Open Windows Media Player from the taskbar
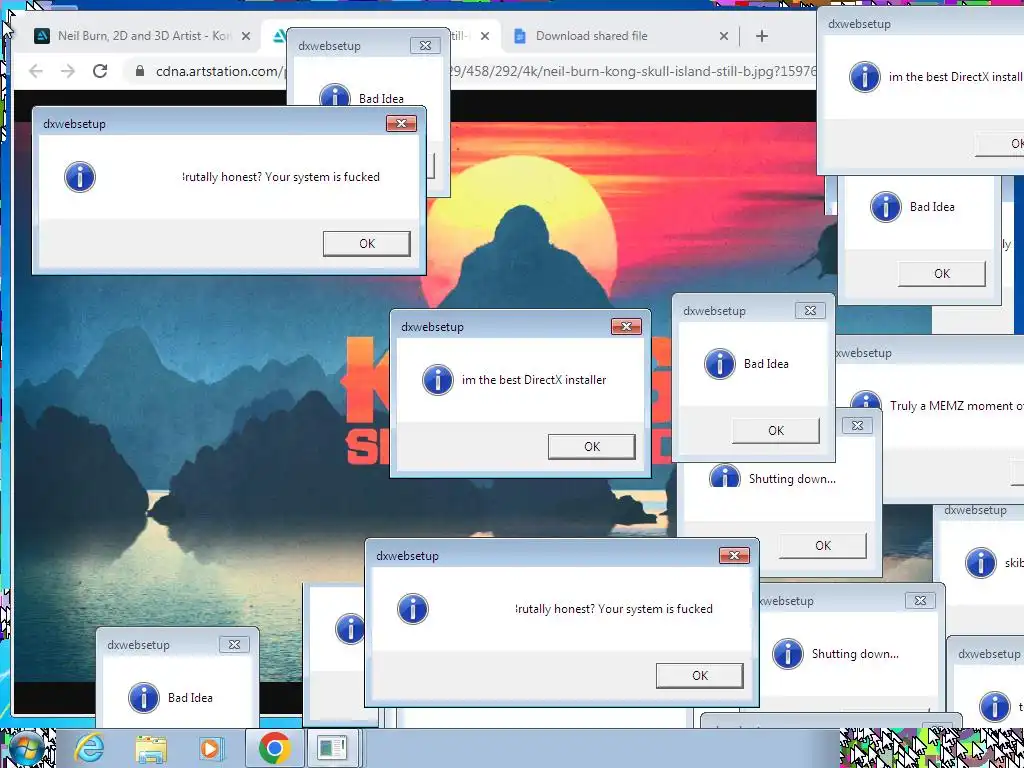Viewport: 1024px width, 768px height. [x=212, y=749]
